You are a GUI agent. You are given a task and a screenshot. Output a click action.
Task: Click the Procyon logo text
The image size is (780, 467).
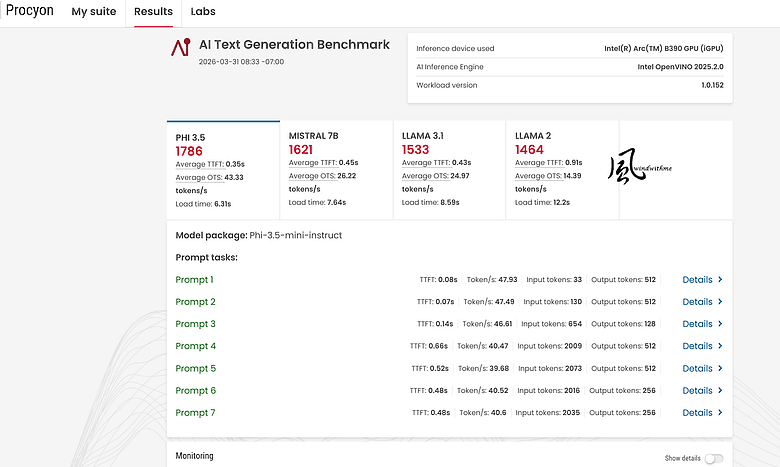(29, 10)
